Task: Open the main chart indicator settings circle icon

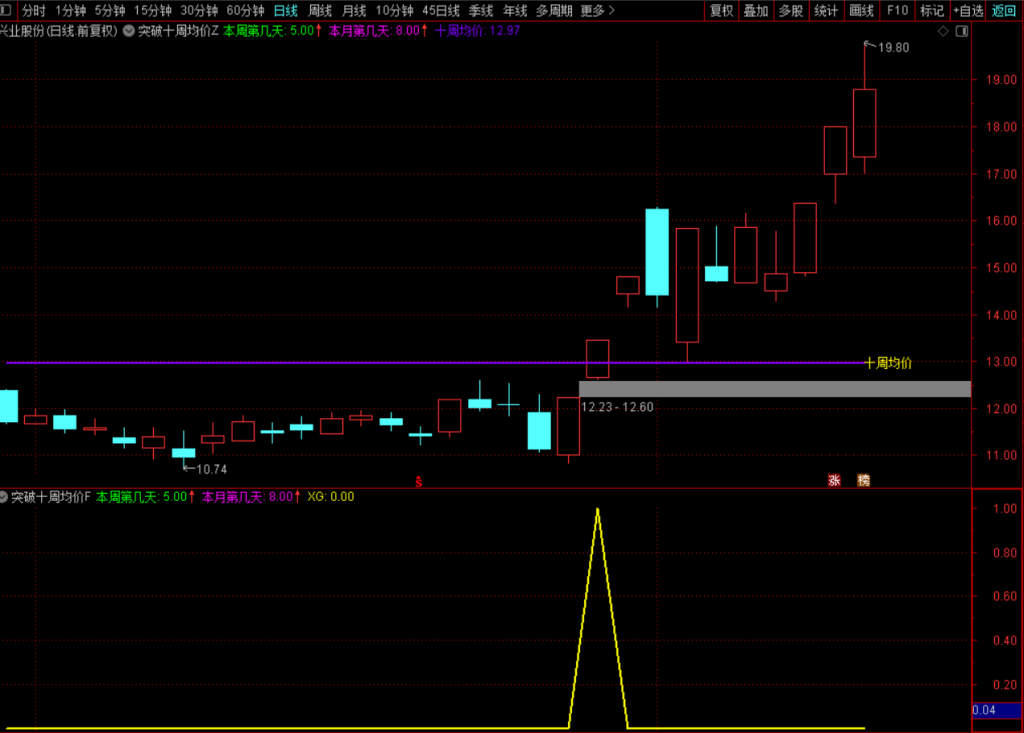Action: click(x=129, y=31)
